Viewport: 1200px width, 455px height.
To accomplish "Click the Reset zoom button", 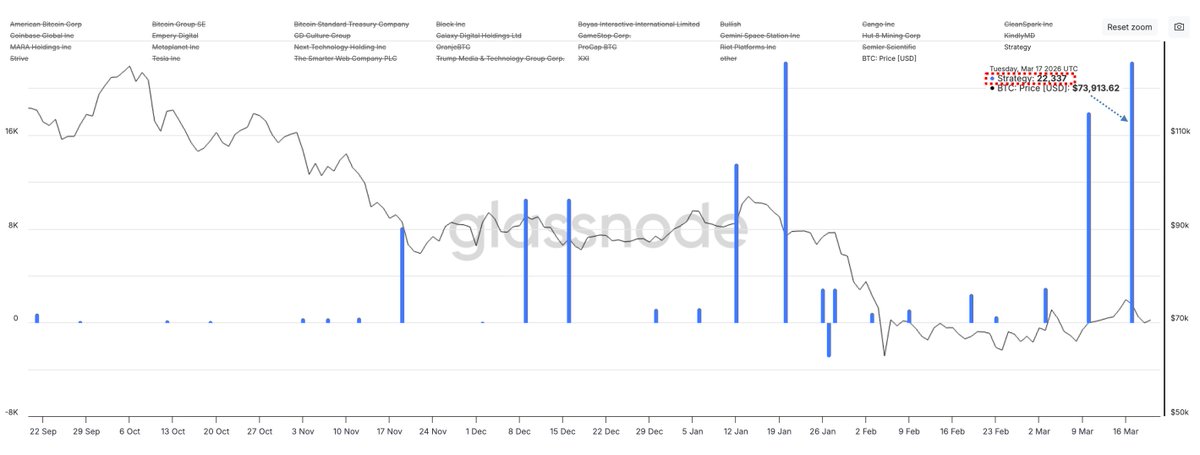I will pyautogui.click(x=1129, y=27).
